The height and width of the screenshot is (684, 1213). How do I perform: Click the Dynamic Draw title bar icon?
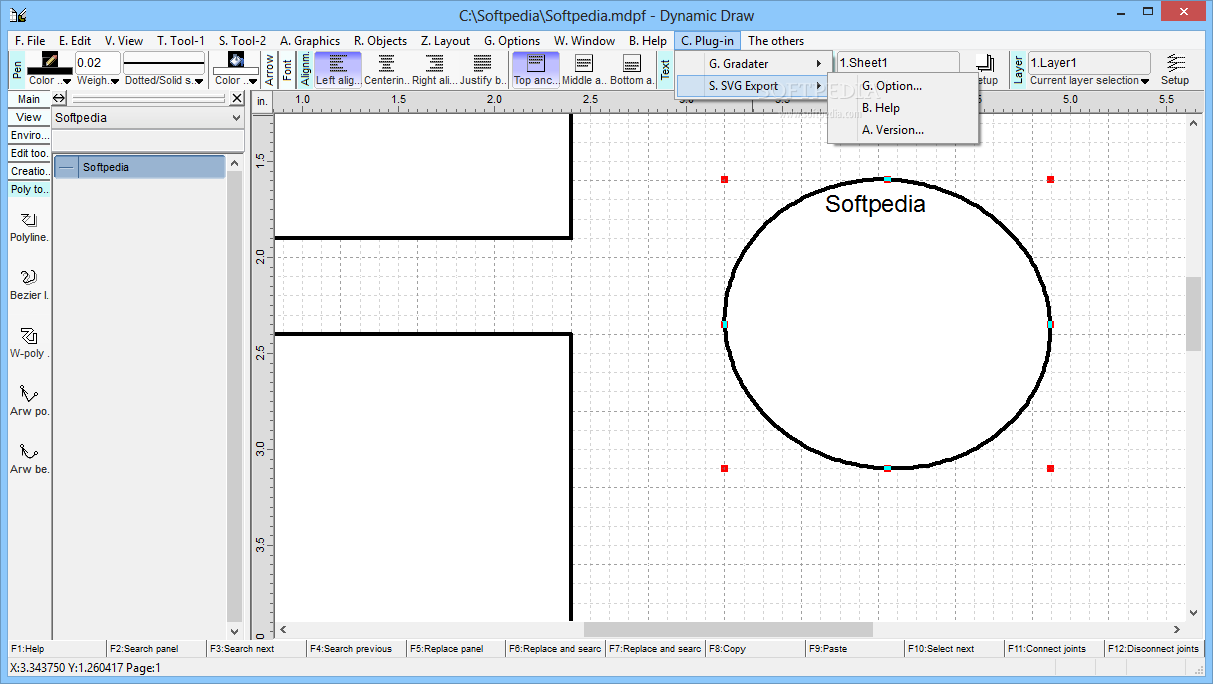click(x=18, y=15)
